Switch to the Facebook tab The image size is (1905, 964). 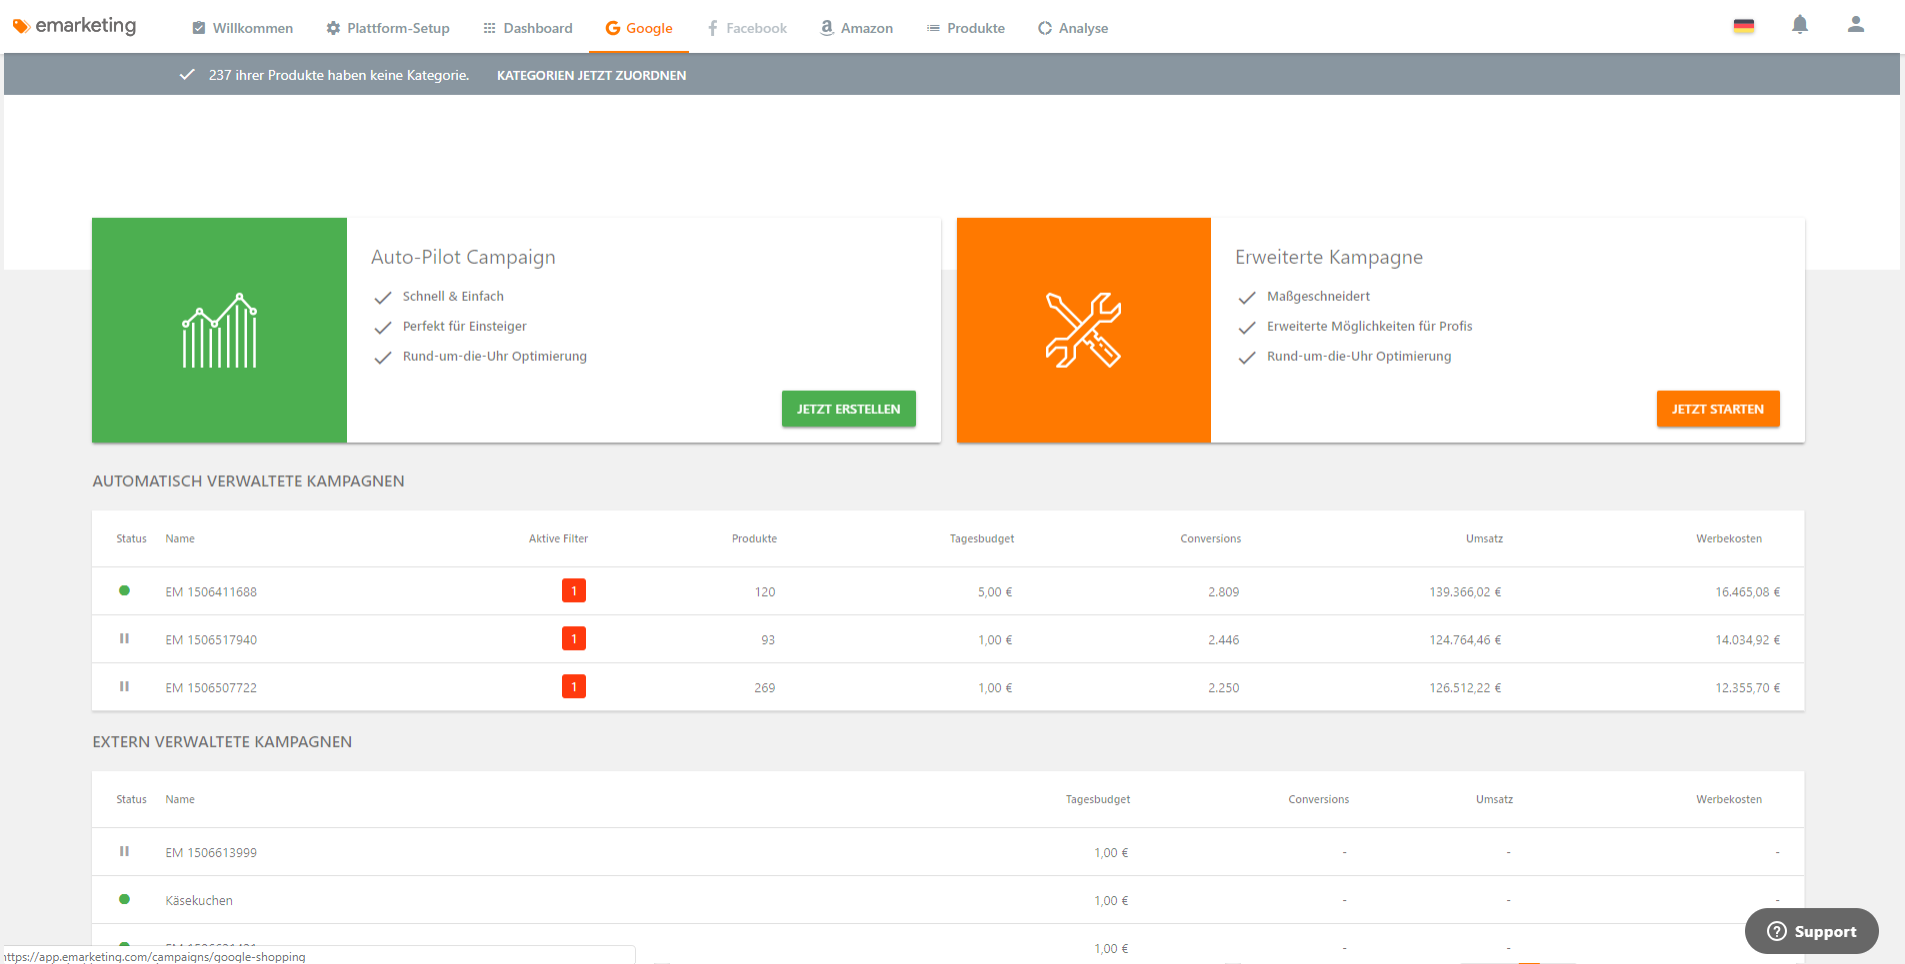pos(747,28)
